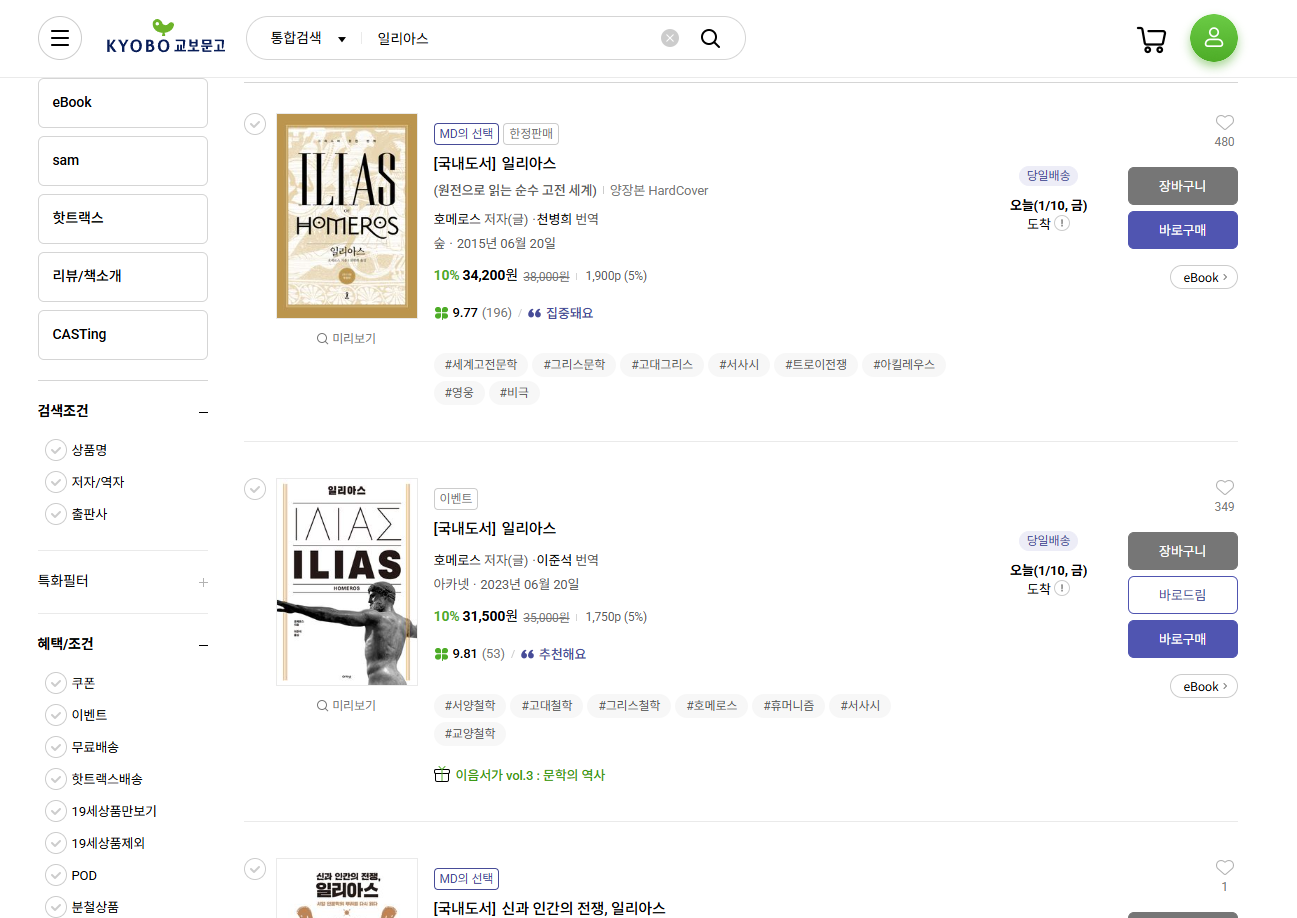Enable the 쿠폰 benefit filter
Screen dimensions: 1297x918
(56, 683)
